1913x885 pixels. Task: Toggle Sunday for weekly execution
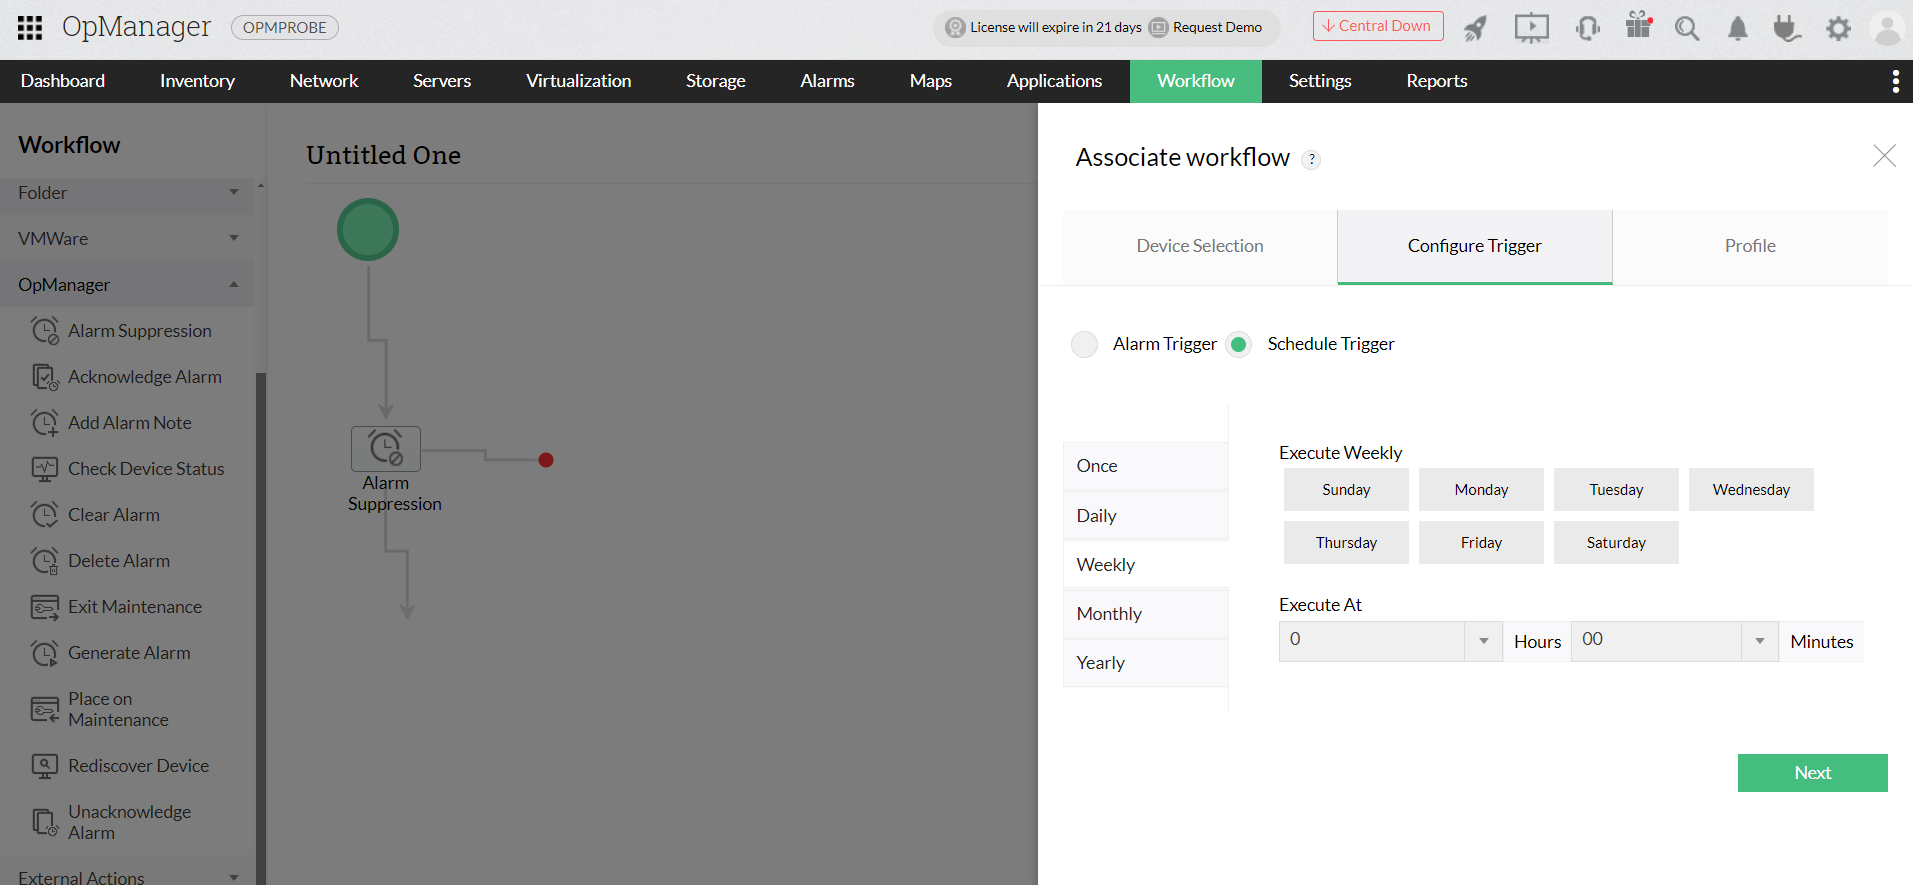pyautogui.click(x=1346, y=490)
